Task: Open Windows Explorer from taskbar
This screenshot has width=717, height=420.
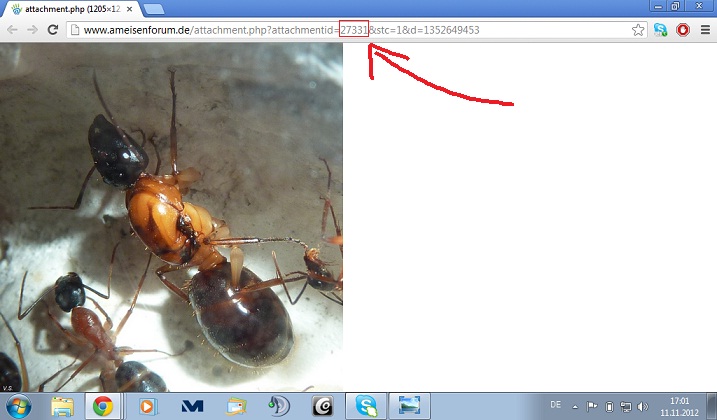Action: tap(62, 406)
